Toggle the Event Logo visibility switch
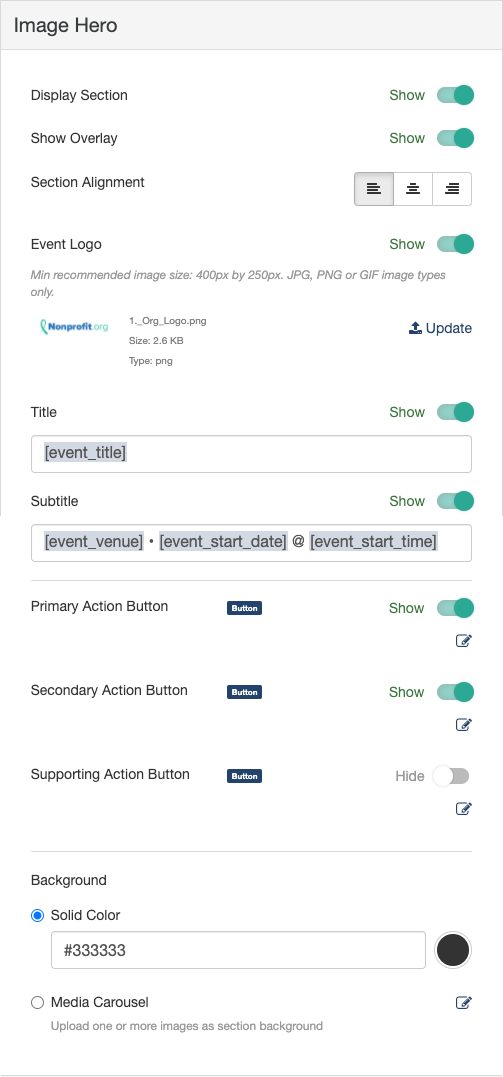 [x=456, y=244]
